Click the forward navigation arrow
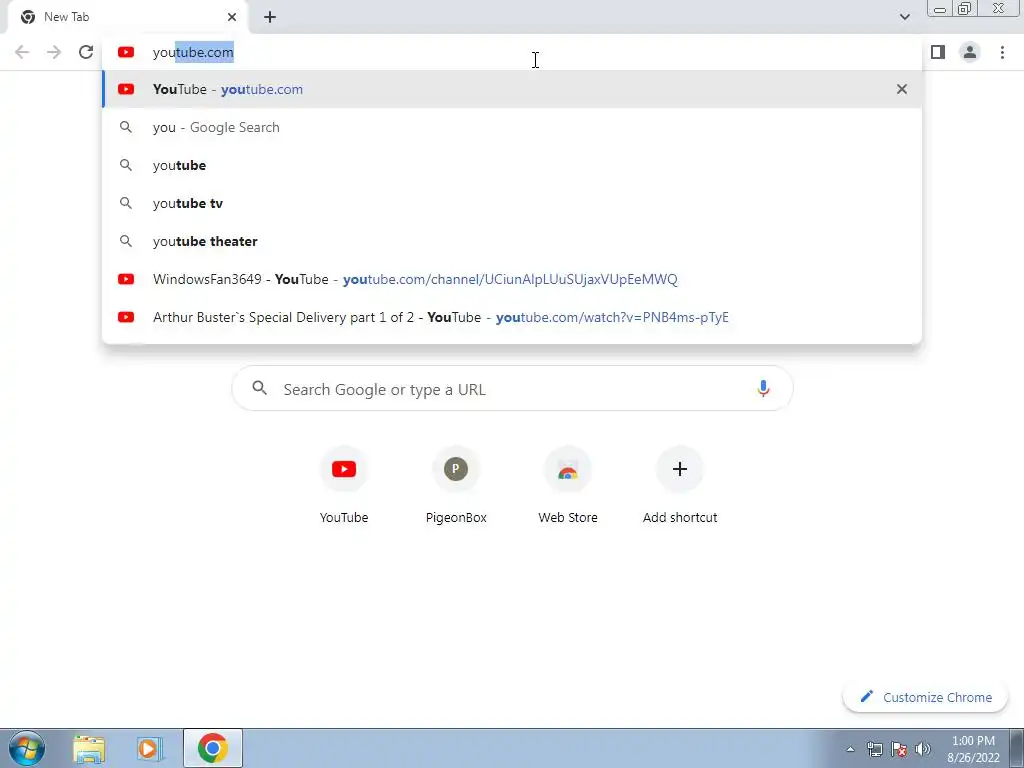Screen dimensions: 1024x768 pyautogui.click(x=54, y=52)
